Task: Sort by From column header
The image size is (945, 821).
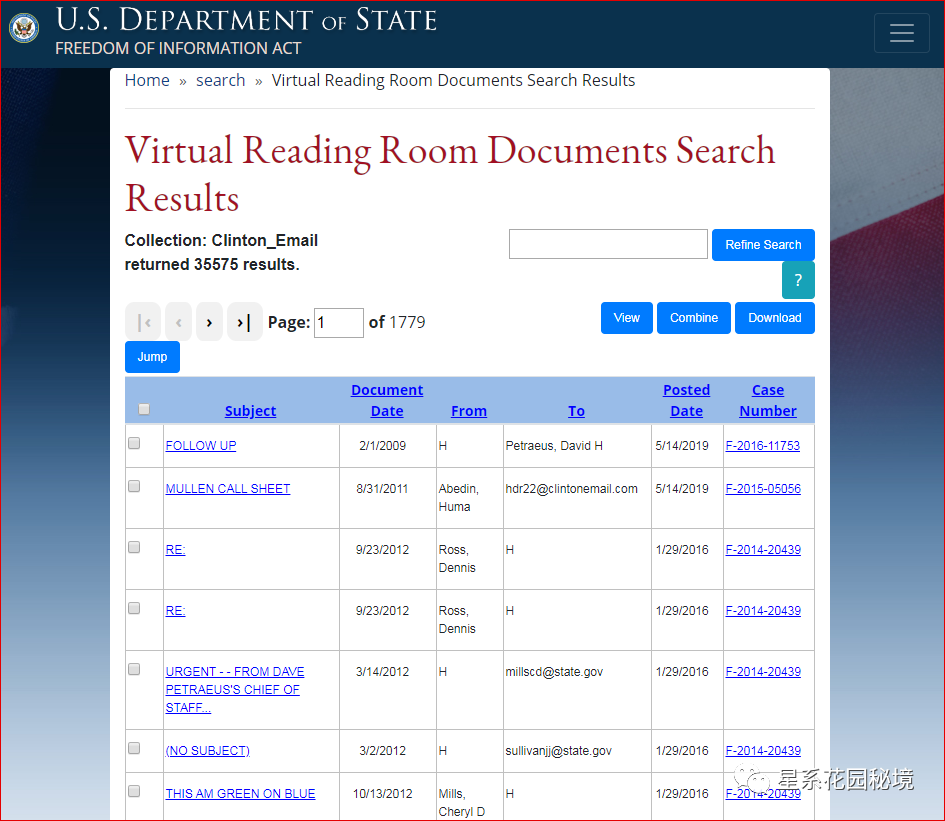Action: (469, 411)
